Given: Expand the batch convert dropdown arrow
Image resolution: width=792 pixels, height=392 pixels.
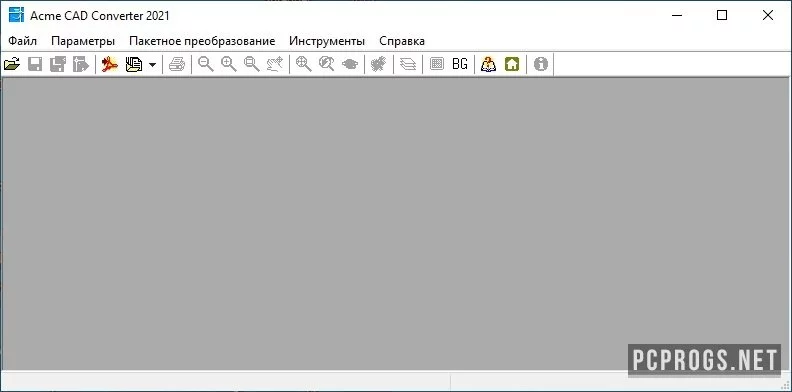Looking at the screenshot, I should (152, 65).
